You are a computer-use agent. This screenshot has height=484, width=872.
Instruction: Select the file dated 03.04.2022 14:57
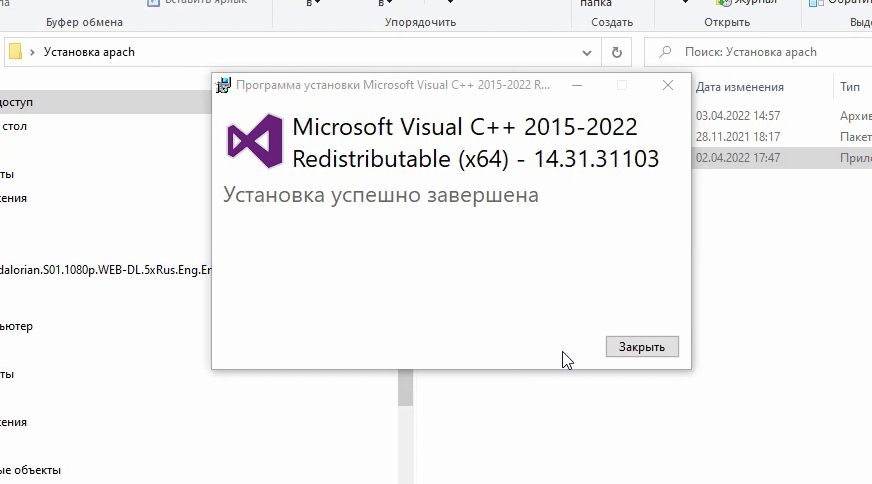pos(738,116)
